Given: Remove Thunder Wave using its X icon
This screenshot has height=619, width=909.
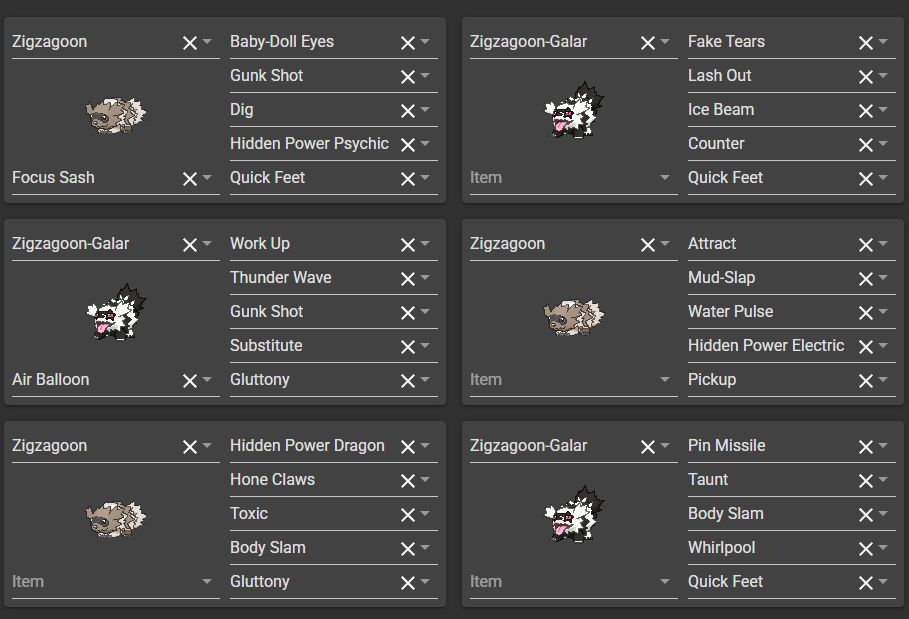Looking at the screenshot, I should pyautogui.click(x=408, y=278).
